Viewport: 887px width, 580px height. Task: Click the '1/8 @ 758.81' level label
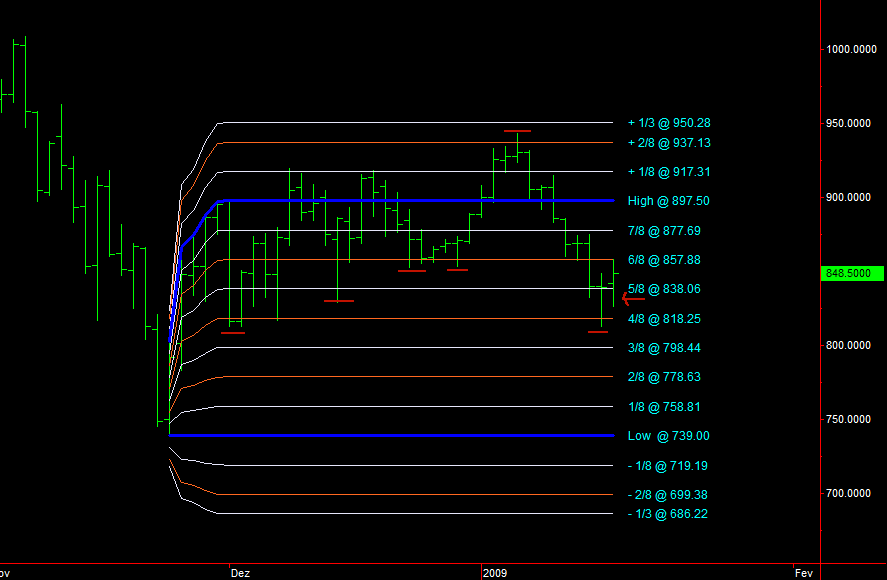tap(664, 407)
